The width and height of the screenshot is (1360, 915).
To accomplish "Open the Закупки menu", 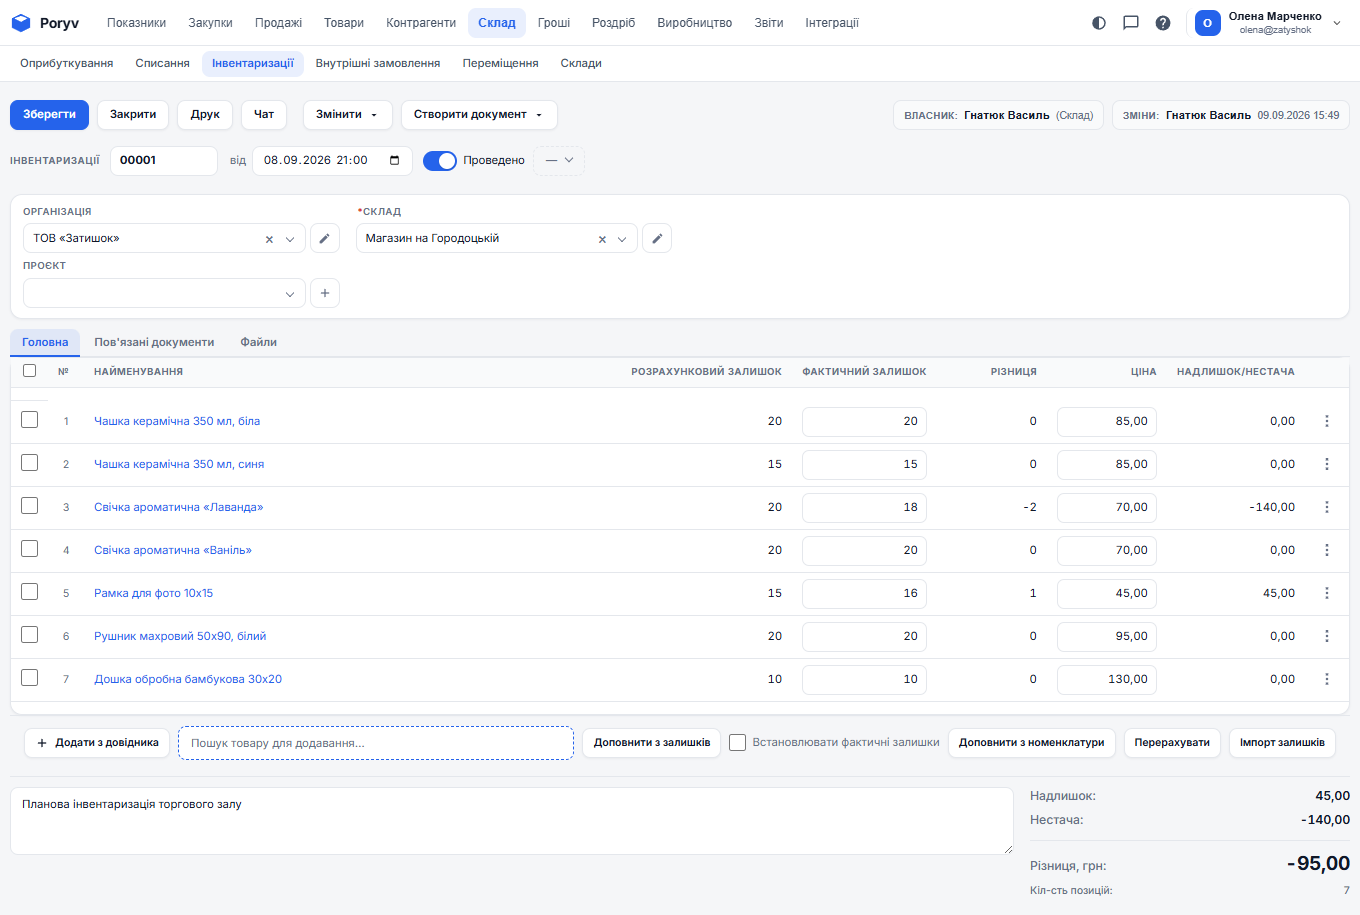I will tap(210, 23).
